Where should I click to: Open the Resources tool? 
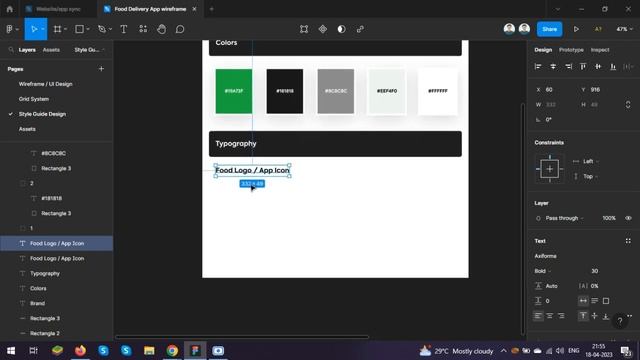(143, 29)
